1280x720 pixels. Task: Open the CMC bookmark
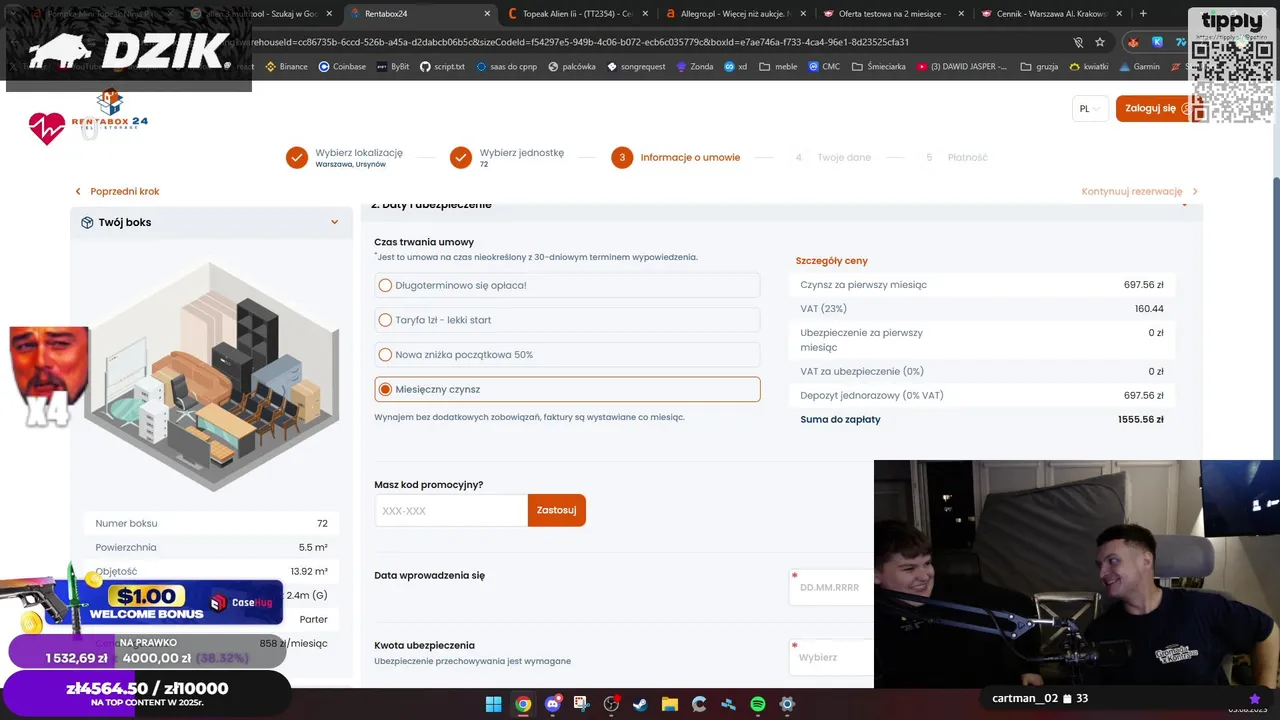(823, 66)
